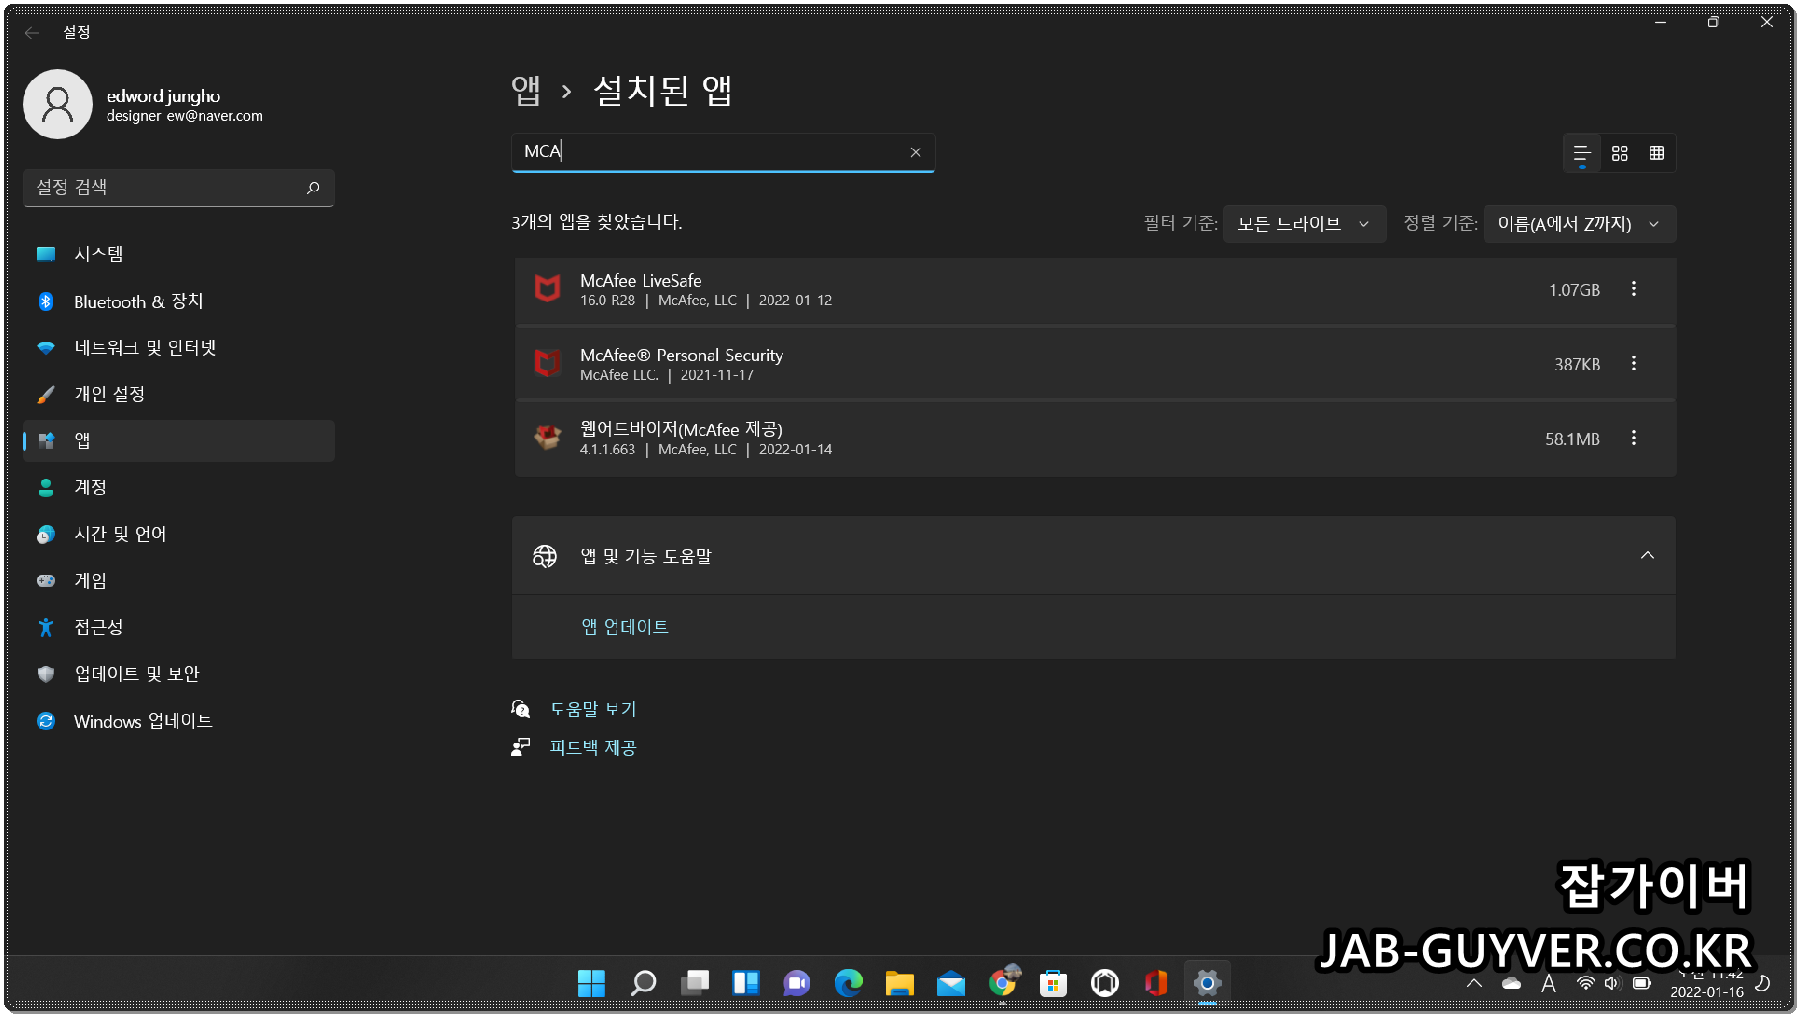1800x1017 pixels.
Task: Switch to detailed list view icon
Action: 1581,153
